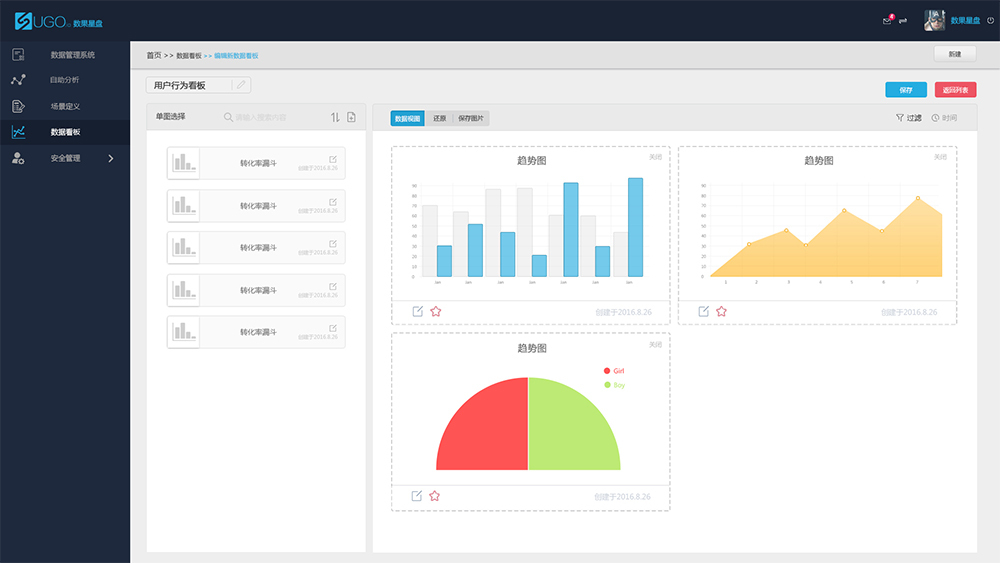Click the 新建 button
1000x563 pixels.
pyautogui.click(x=955, y=54)
